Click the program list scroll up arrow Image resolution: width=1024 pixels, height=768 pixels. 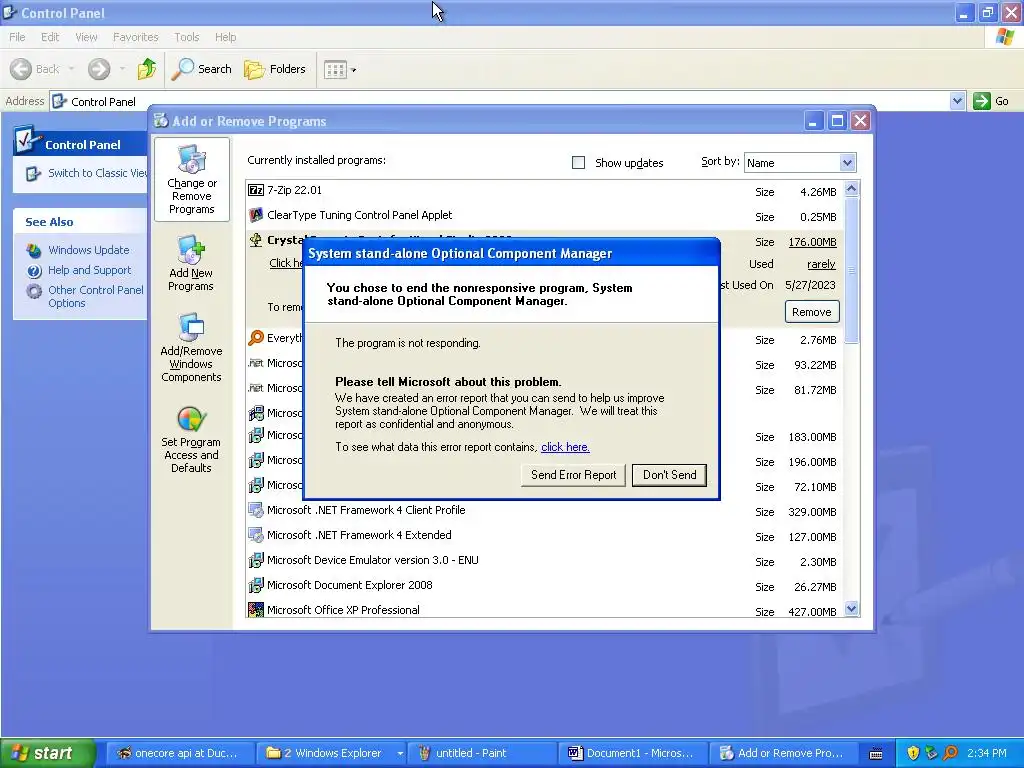851,189
